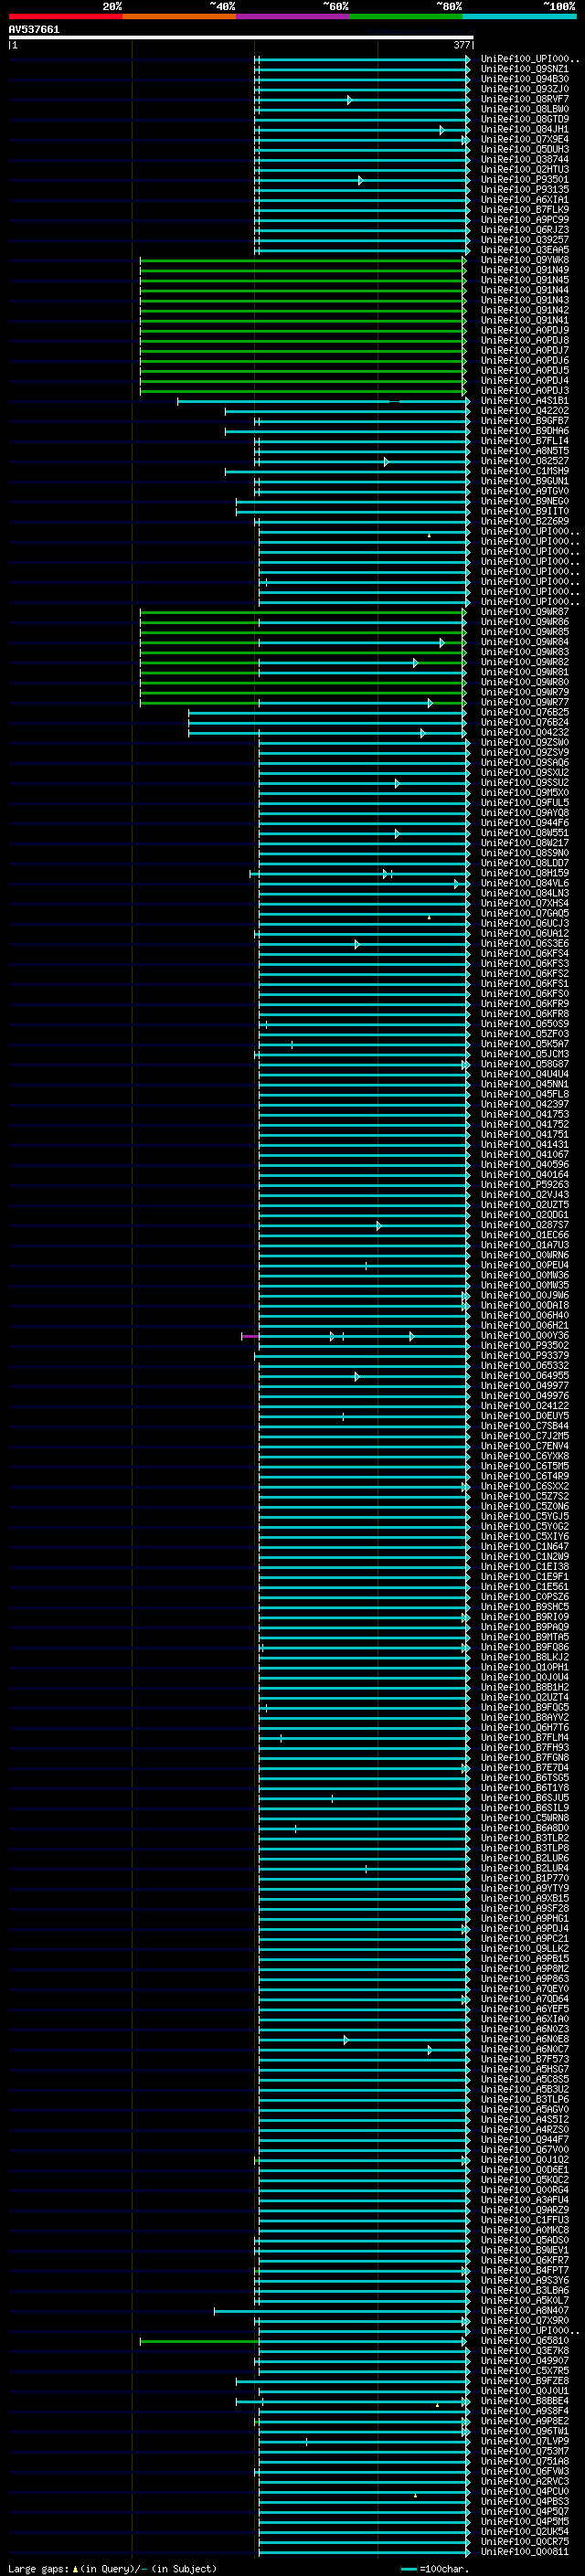
Task: Select hit label UniRef100_A8N407
Action: 525,2311
